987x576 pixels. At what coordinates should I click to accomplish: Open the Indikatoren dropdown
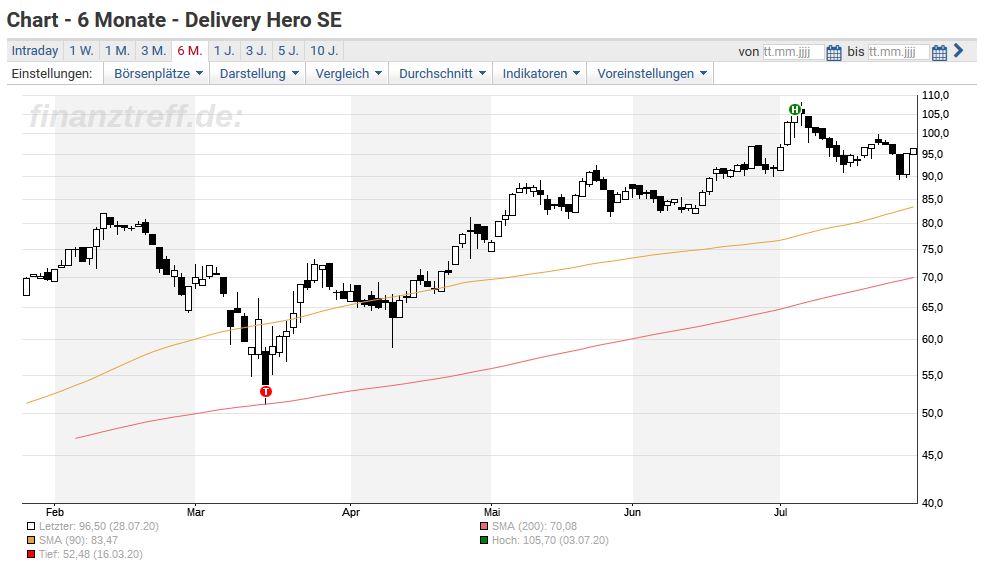click(x=540, y=73)
